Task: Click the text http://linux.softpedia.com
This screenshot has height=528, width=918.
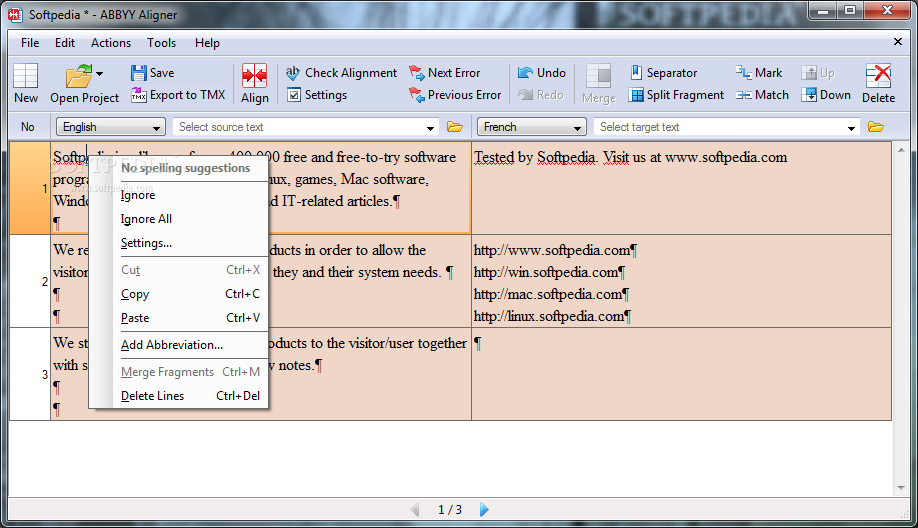Action: (549, 317)
